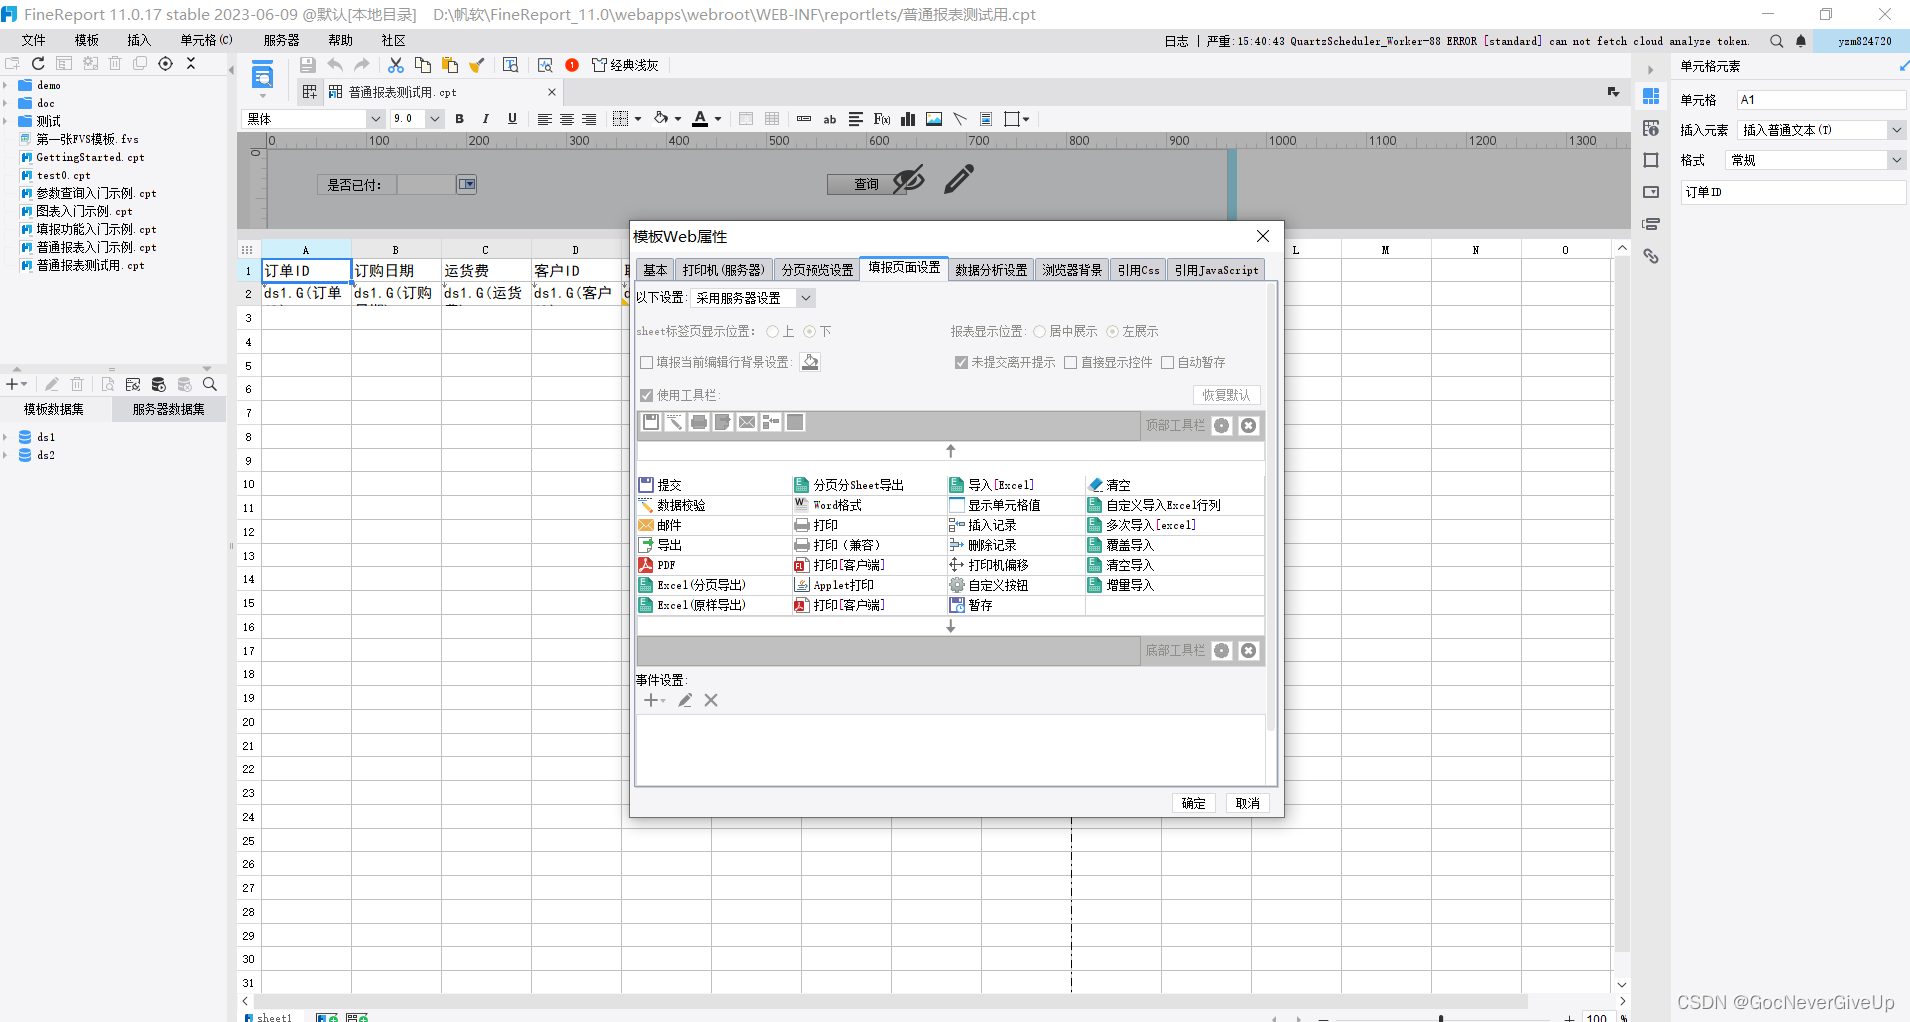Click the 取消 button in dialog
This screenshot has height=1022, width=1910.
(1248, 803)
